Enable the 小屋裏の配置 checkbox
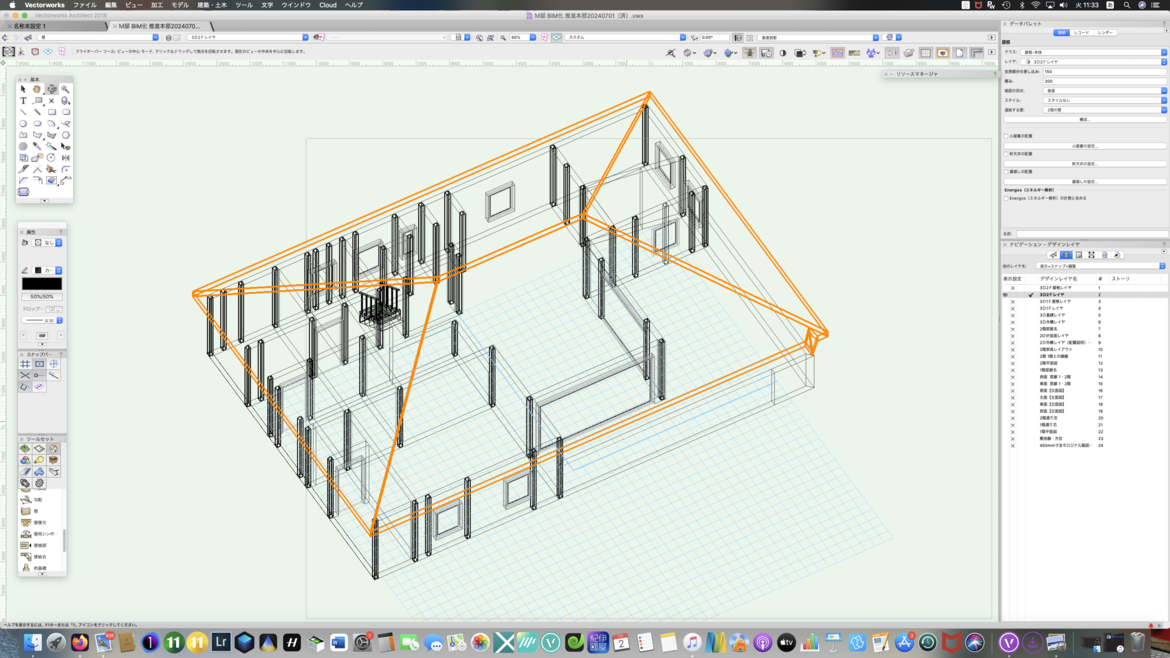 coord(1006,136)
